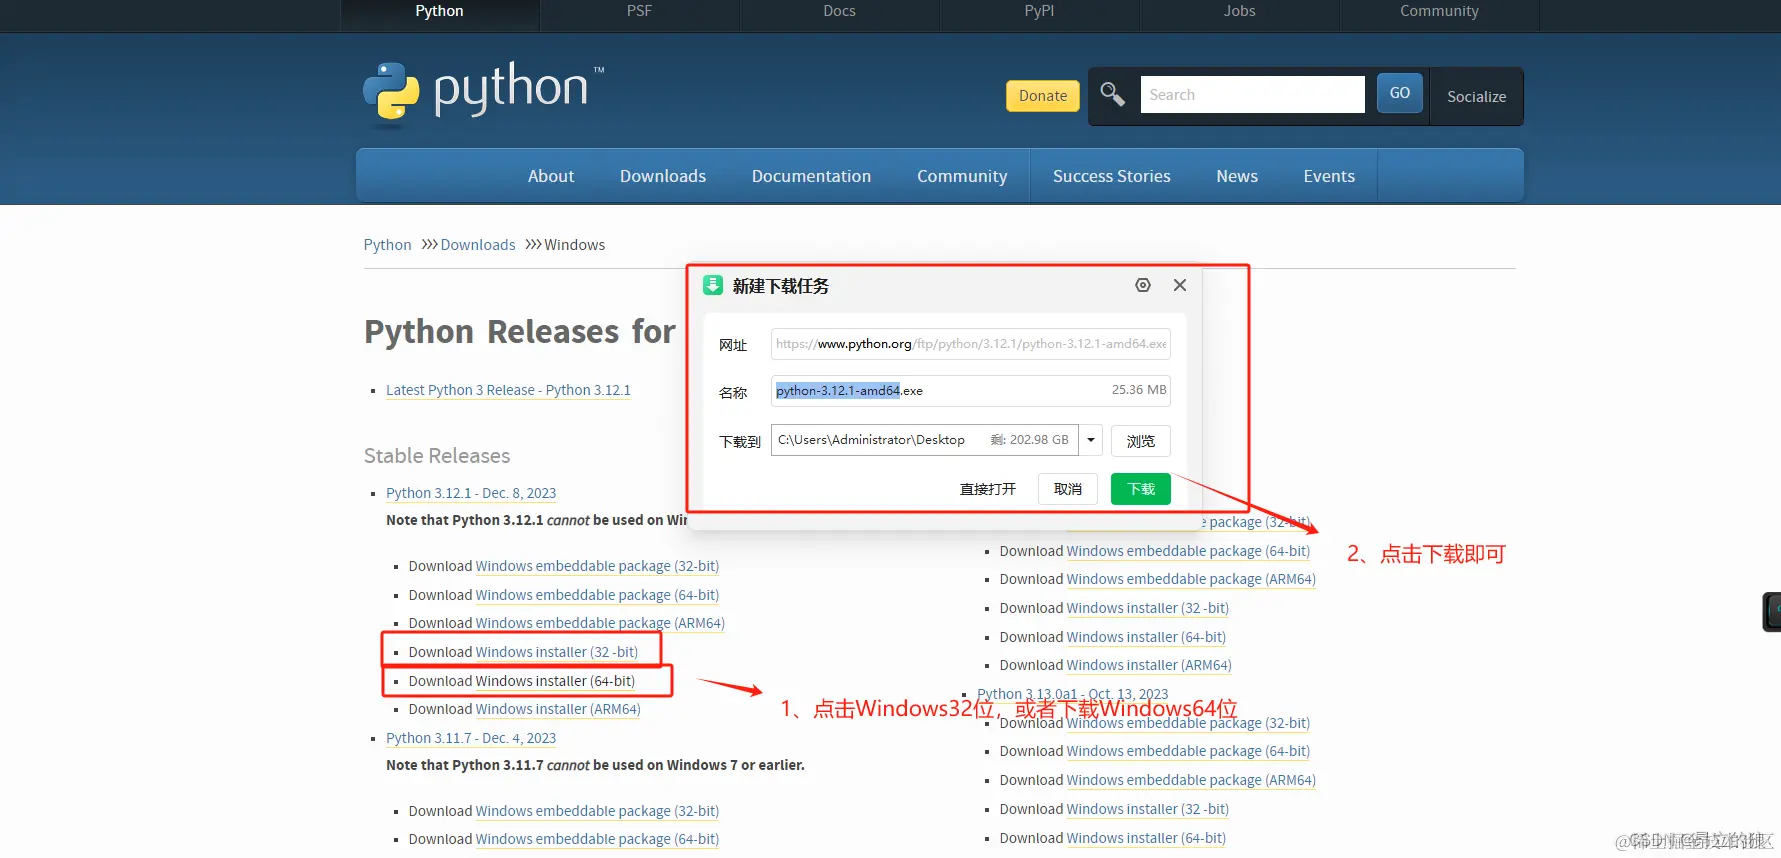Switch to the Jobs top tab
The width and height of the screenshot is (1781, 858).
[1239, 12]
